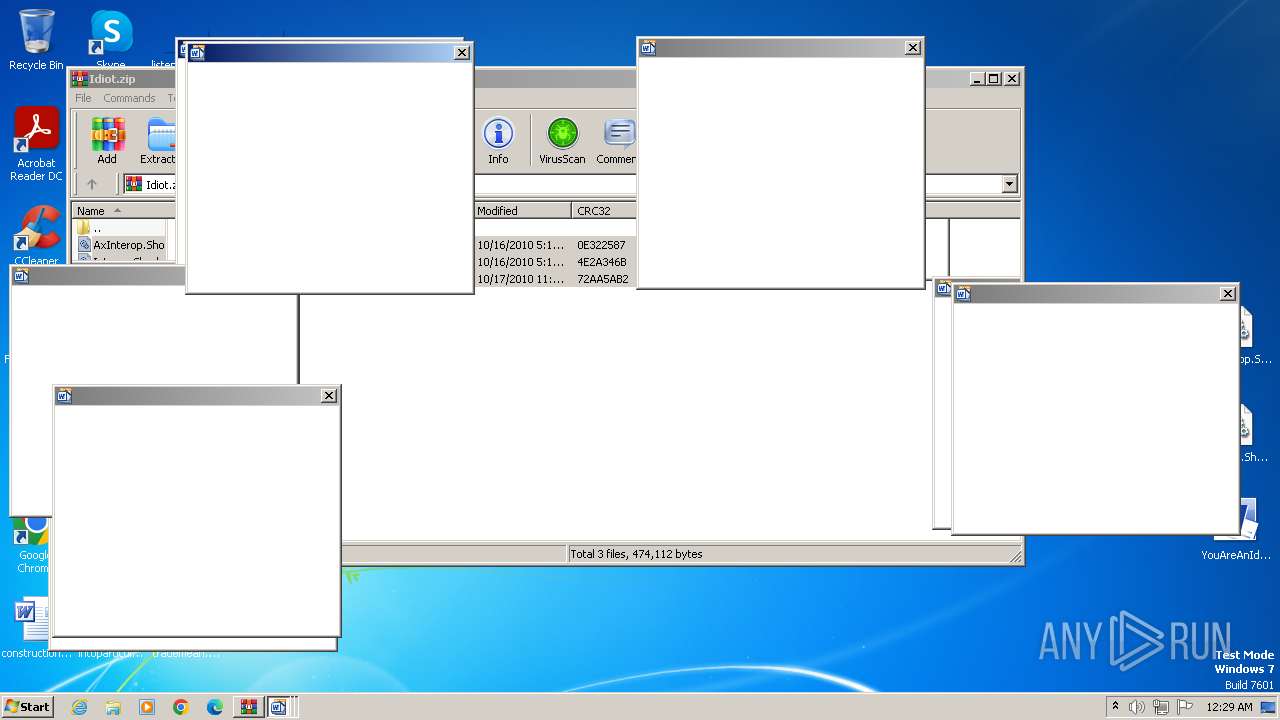
Task: Open the network status tray icon
Action: (x=1161, y=707)
